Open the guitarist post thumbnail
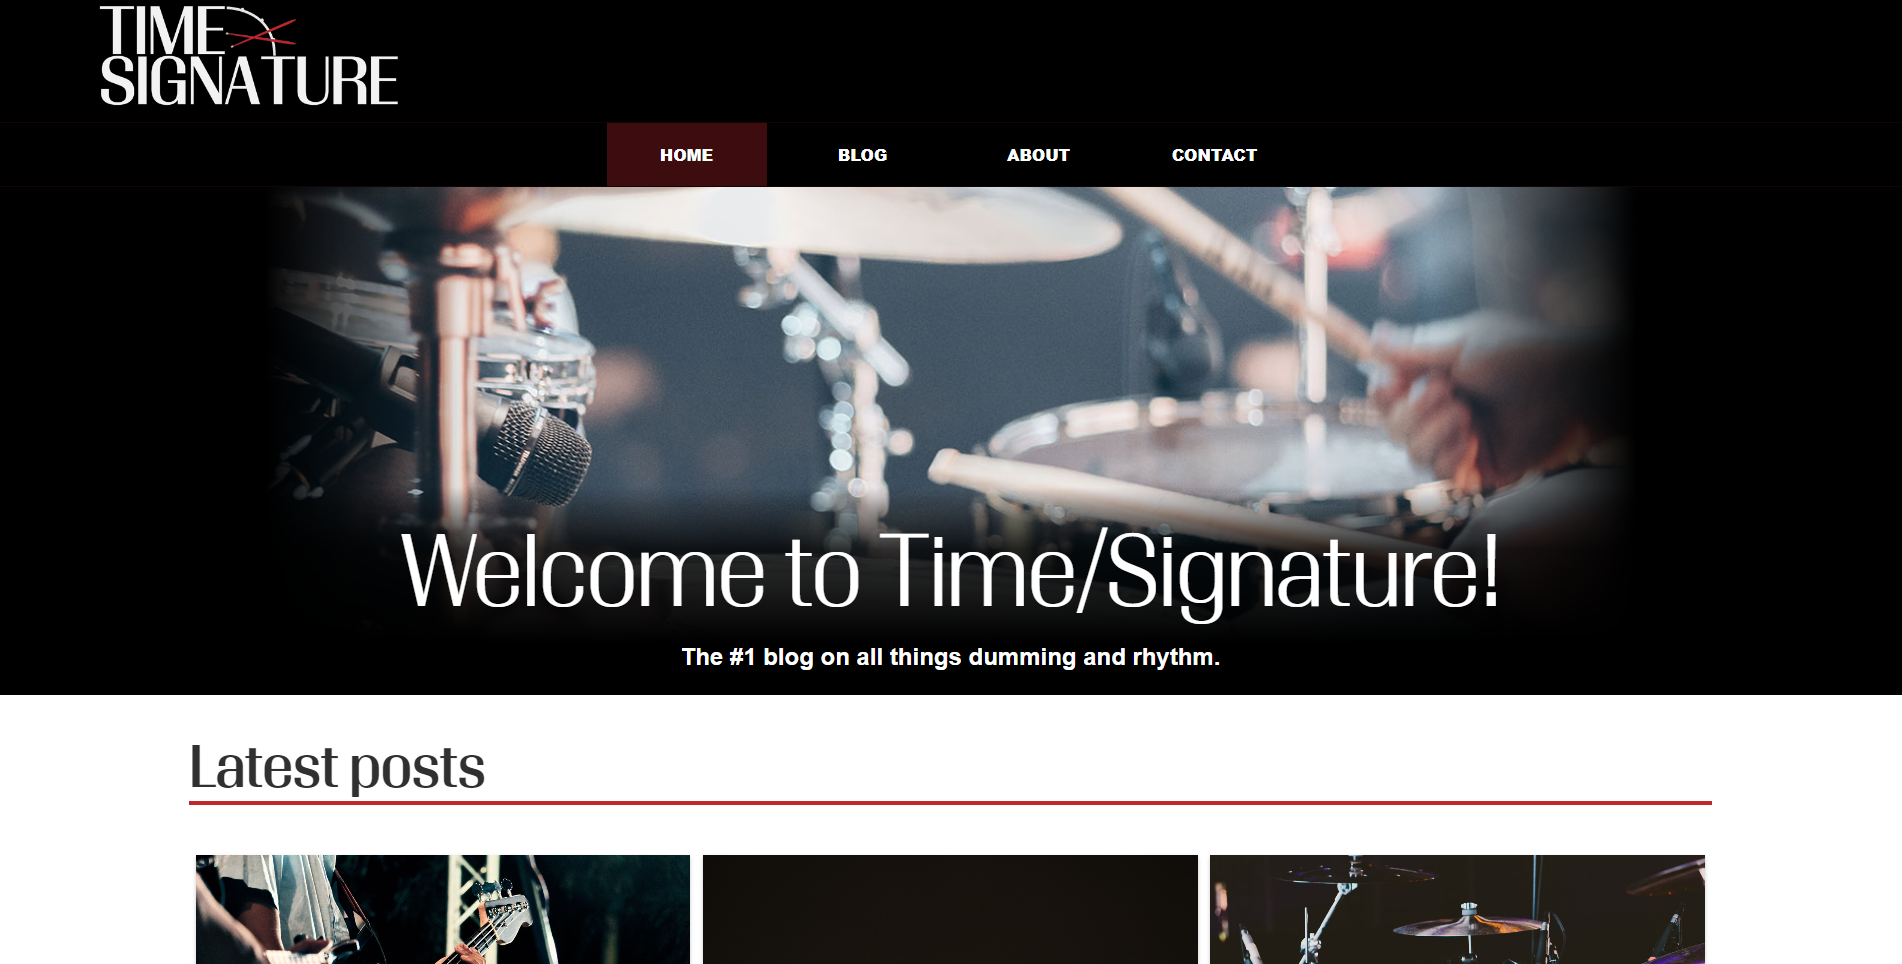 (443, 909)
